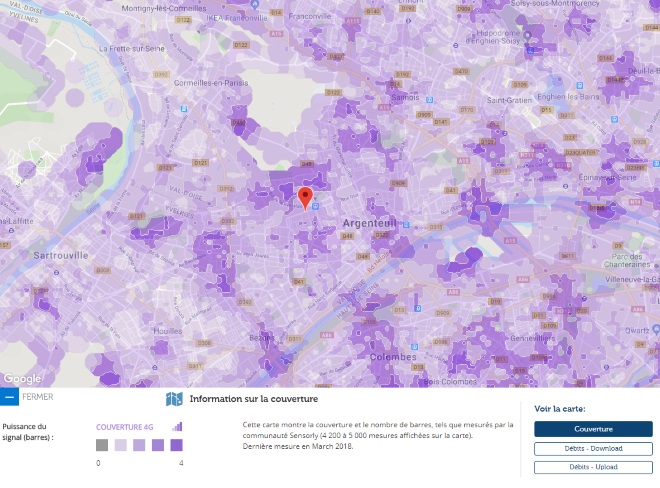Screen dimensions: 660x488
Task: Click the FERMER label to close panel
Action: click(x=38, y=397)
